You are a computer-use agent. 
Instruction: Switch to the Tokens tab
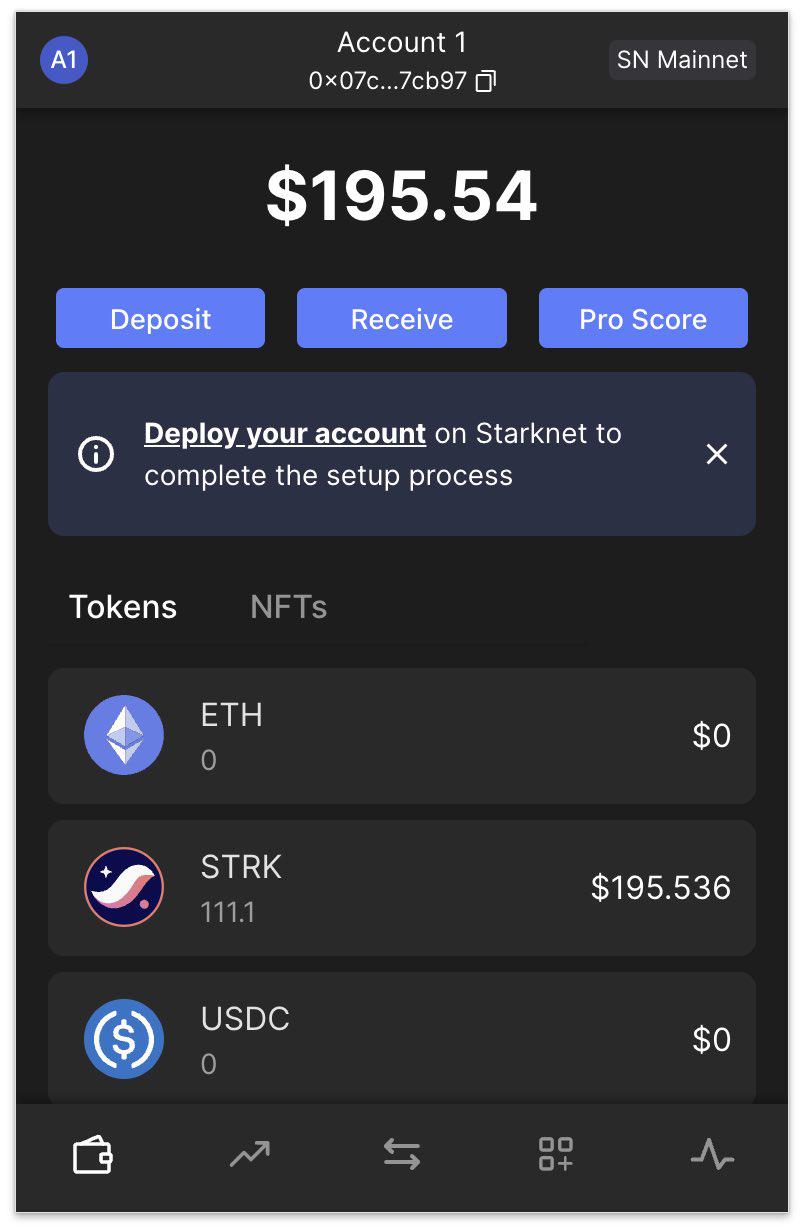click(x=123, y=607)
